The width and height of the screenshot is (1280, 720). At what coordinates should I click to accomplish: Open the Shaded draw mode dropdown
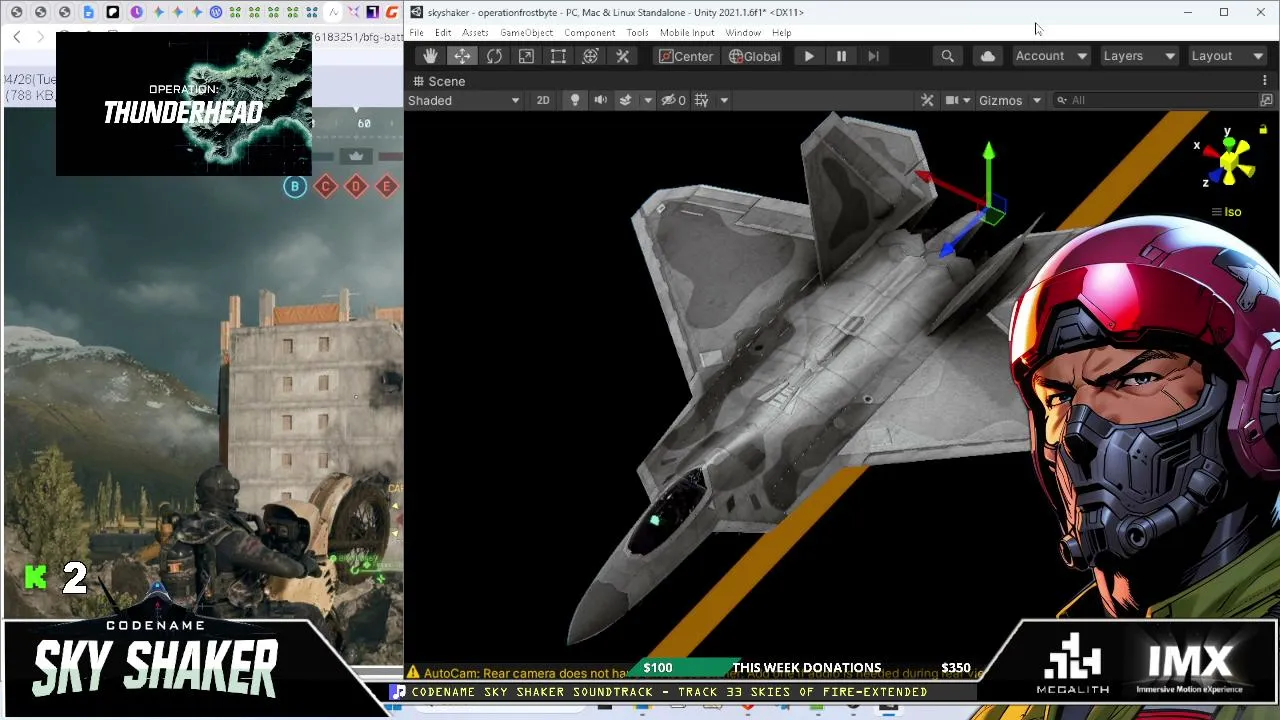(x=464, y=100)
